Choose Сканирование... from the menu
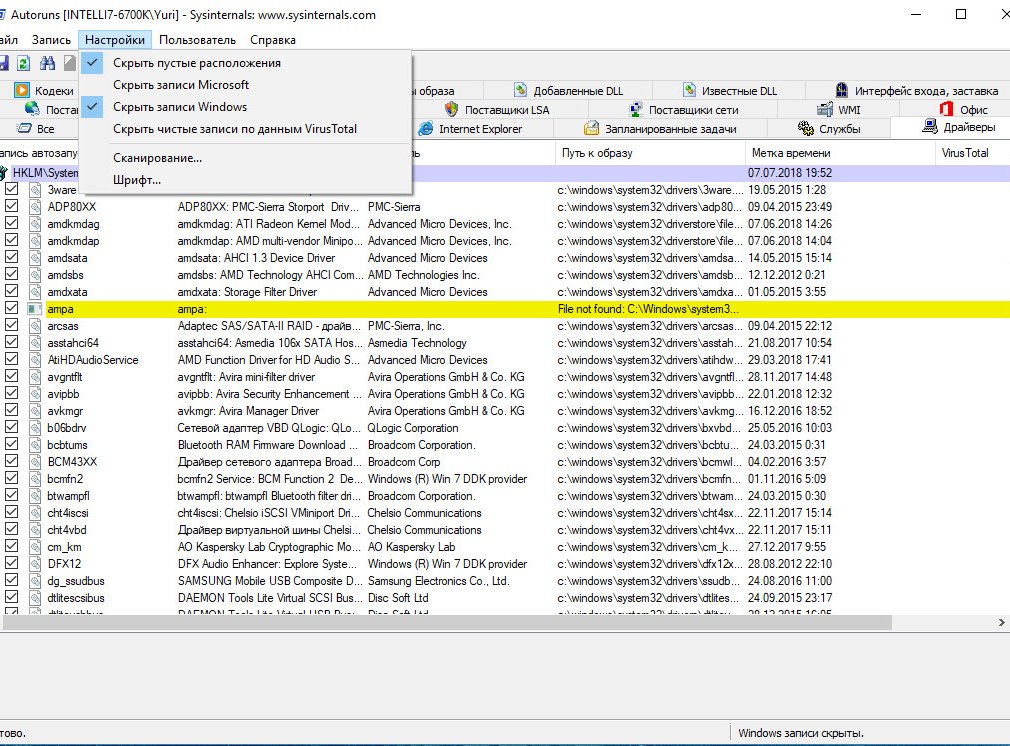The image size is (1010, 746). tap(245, 158)
